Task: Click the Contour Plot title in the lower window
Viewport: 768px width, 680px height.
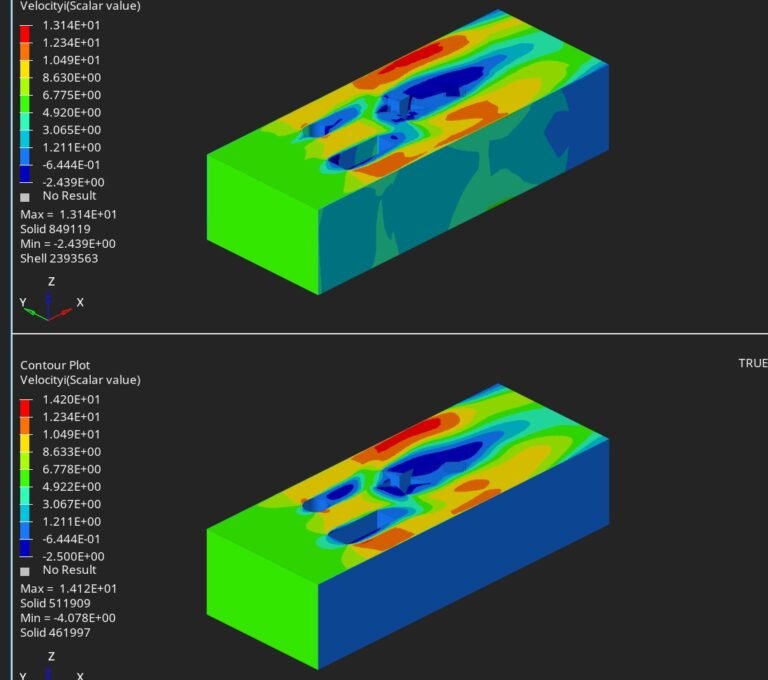Action: pos(55,365)
